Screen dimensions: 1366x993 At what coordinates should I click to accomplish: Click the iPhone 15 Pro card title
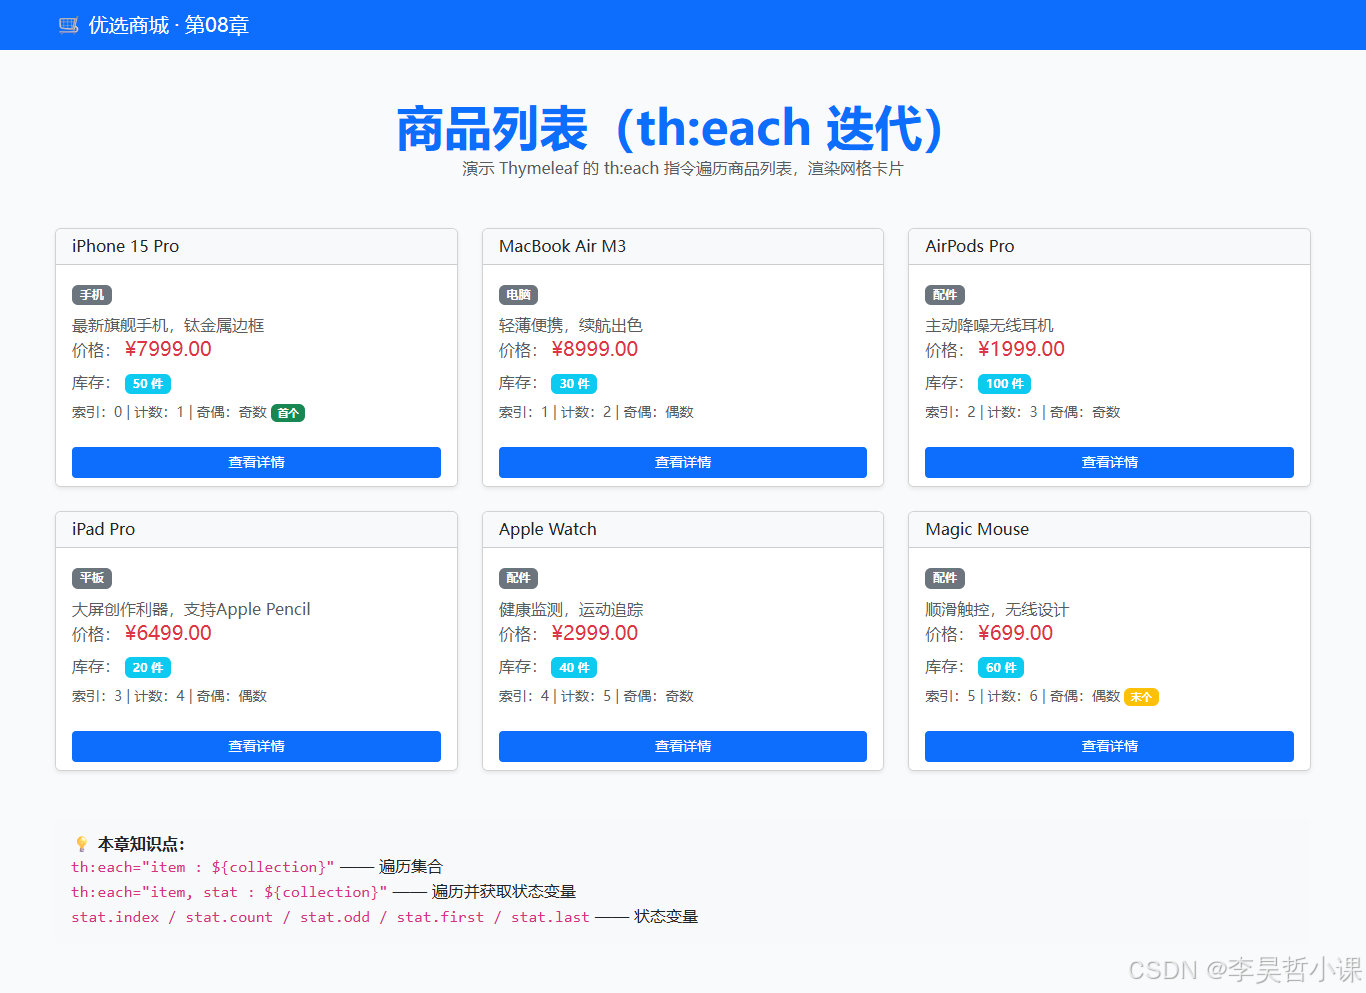click(x=125, y=246)
